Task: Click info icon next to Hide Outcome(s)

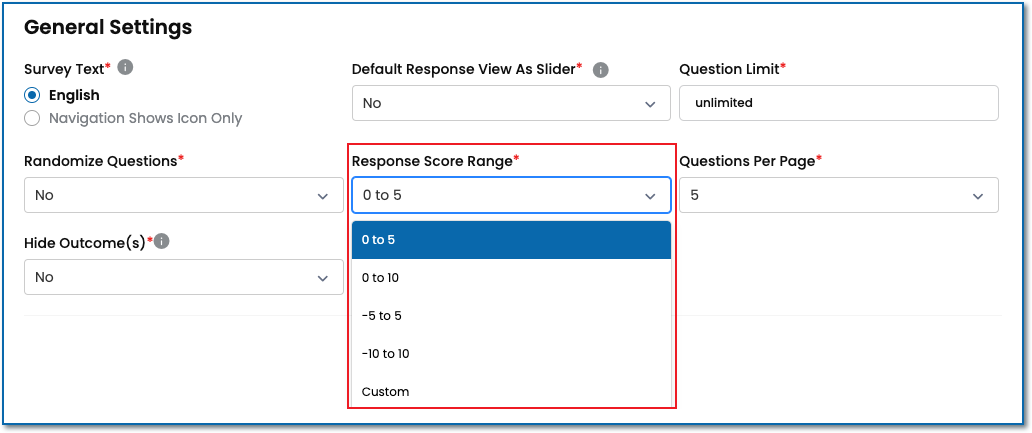Action: (162, 241)
